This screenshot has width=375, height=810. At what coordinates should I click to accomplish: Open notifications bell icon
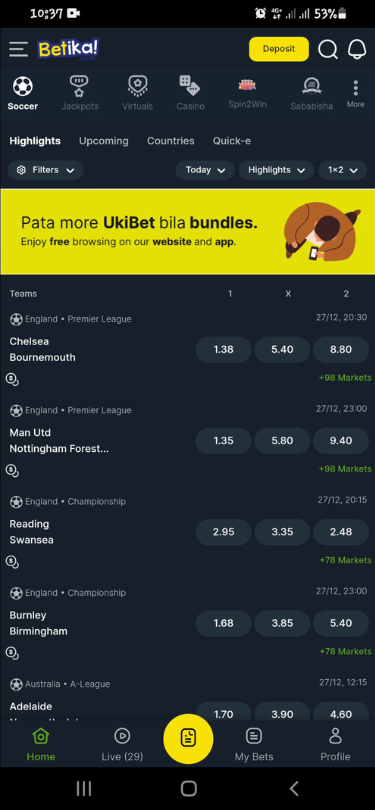[356, 50]
